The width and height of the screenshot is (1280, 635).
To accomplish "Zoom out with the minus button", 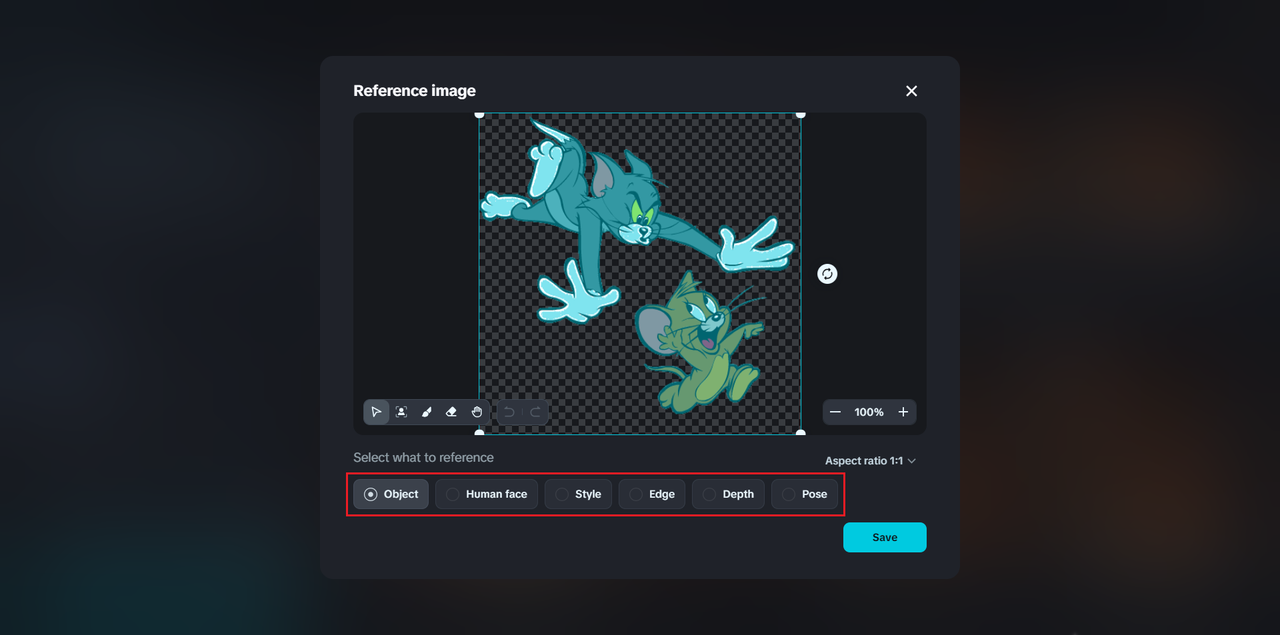I will pyautogui.click(x=835, y=412).
